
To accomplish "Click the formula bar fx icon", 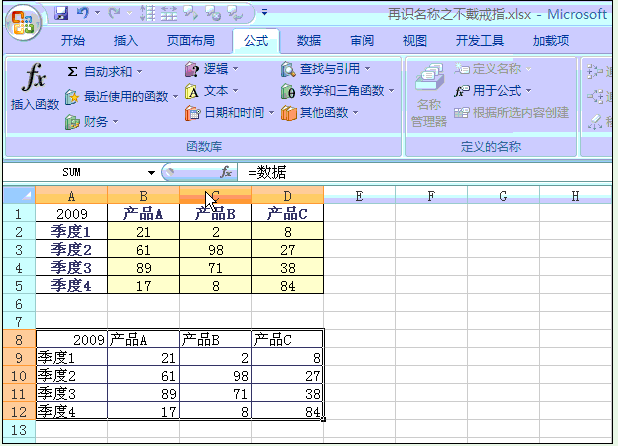I will click(x=226, y=172).
